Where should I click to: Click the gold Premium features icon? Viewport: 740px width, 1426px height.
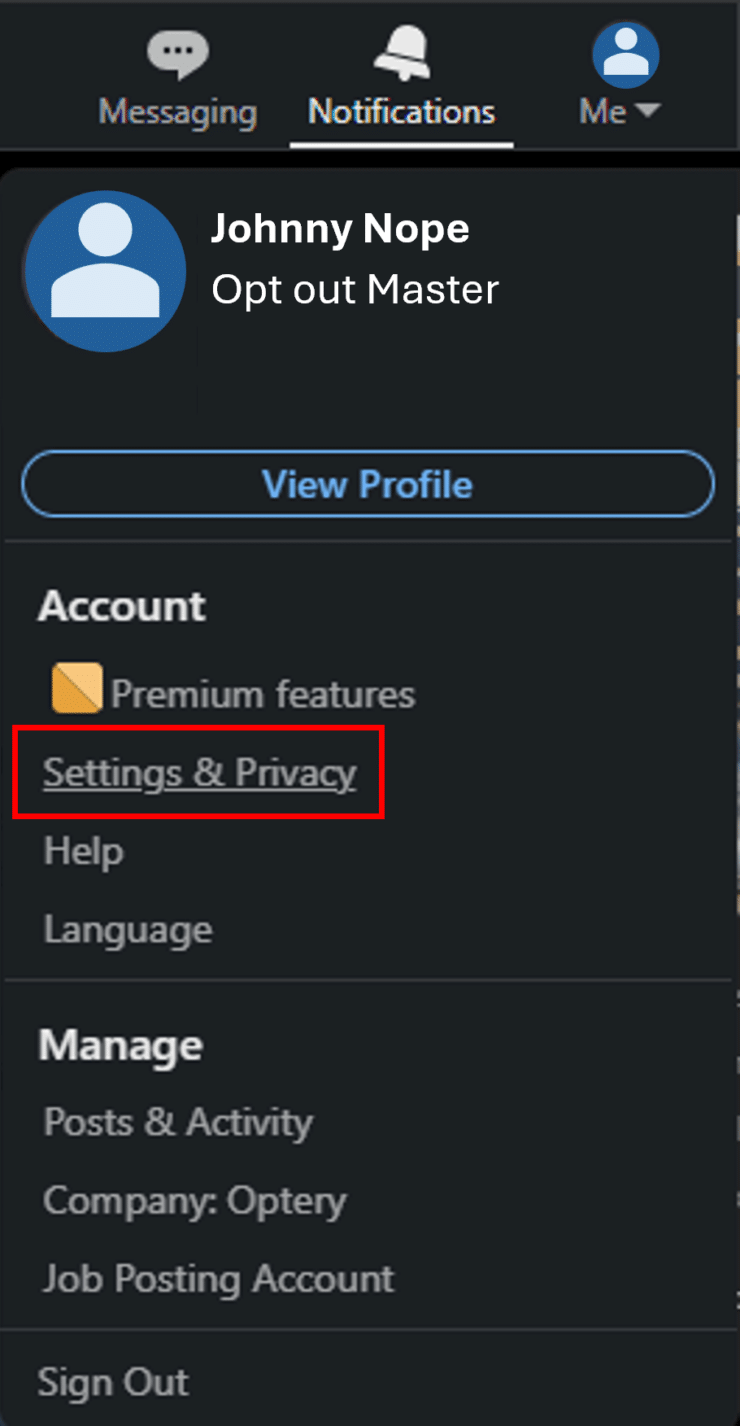[76, 688]
